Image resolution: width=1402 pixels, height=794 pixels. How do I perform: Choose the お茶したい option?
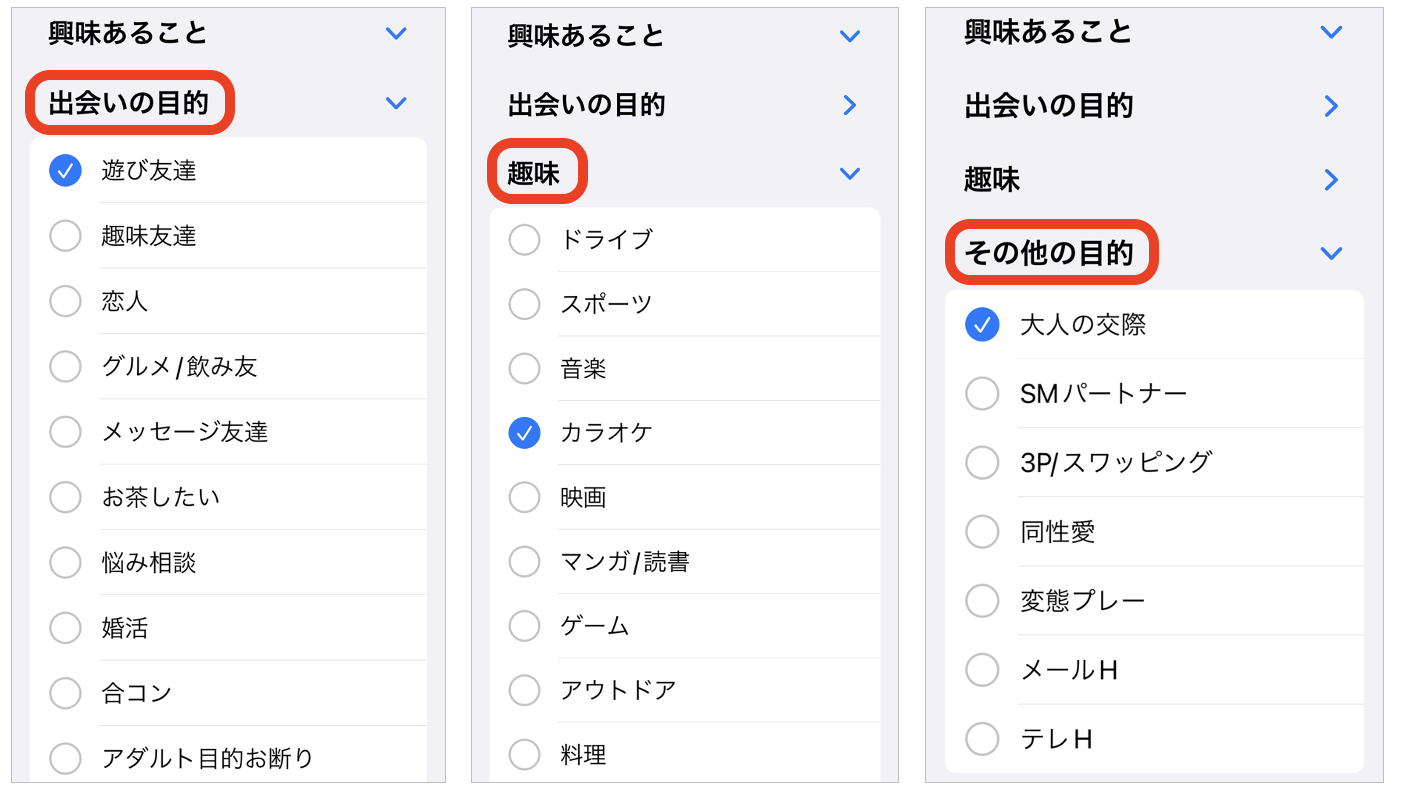pos(65,497)
